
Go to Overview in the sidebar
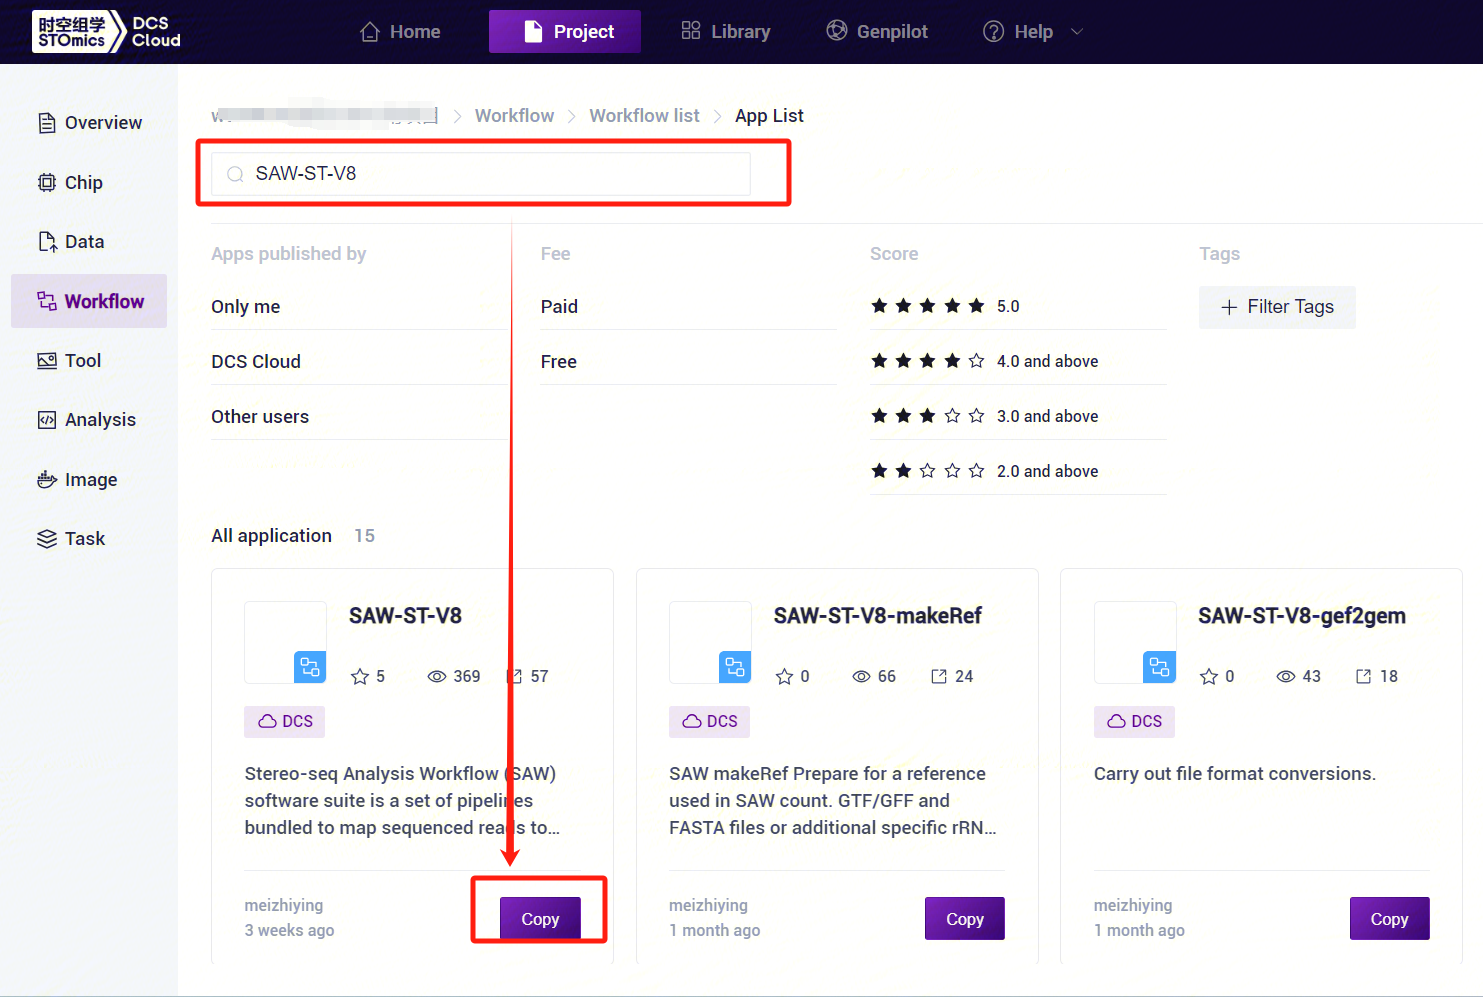click(89, 123)
